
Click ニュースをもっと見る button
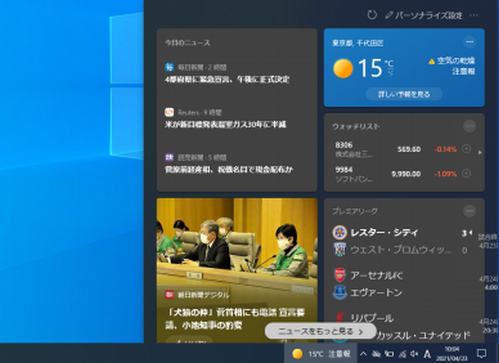point(320,331)
